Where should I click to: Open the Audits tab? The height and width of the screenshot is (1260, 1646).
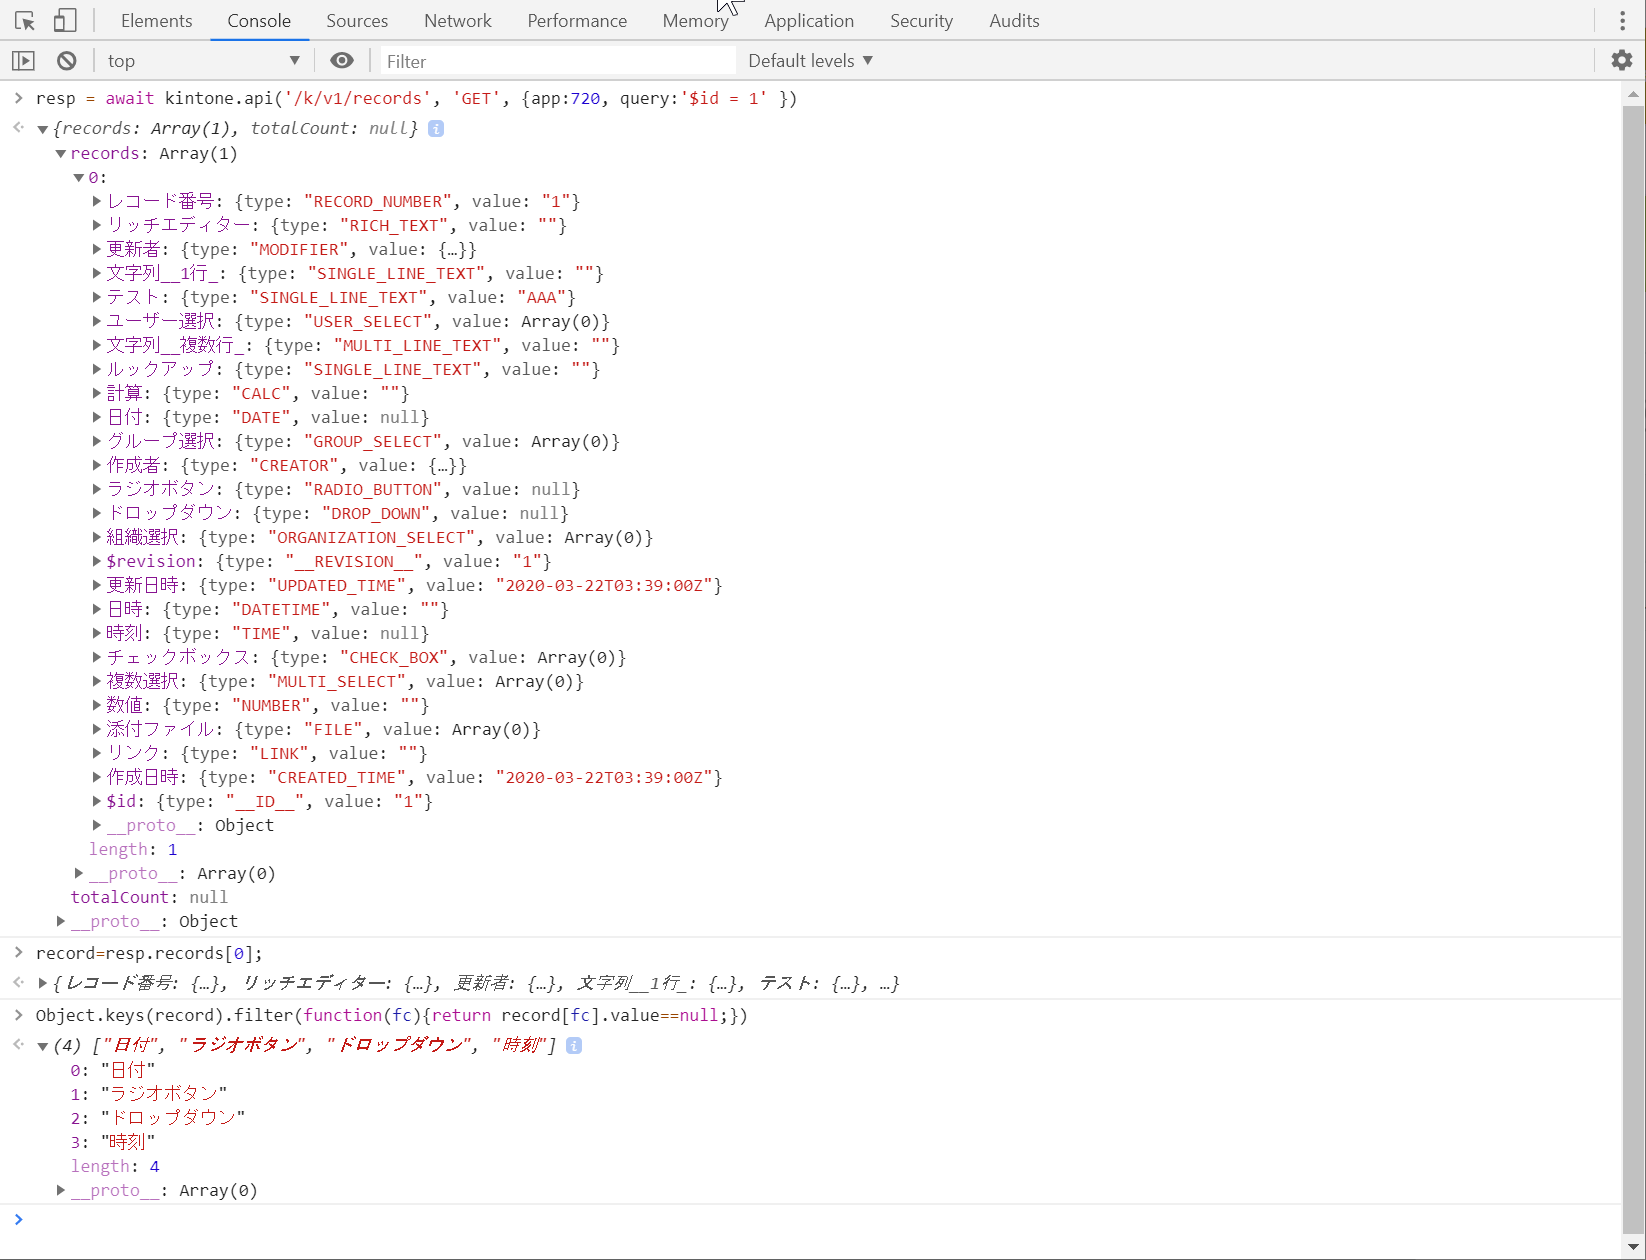pyautogui.click(x=1014, y=20)
